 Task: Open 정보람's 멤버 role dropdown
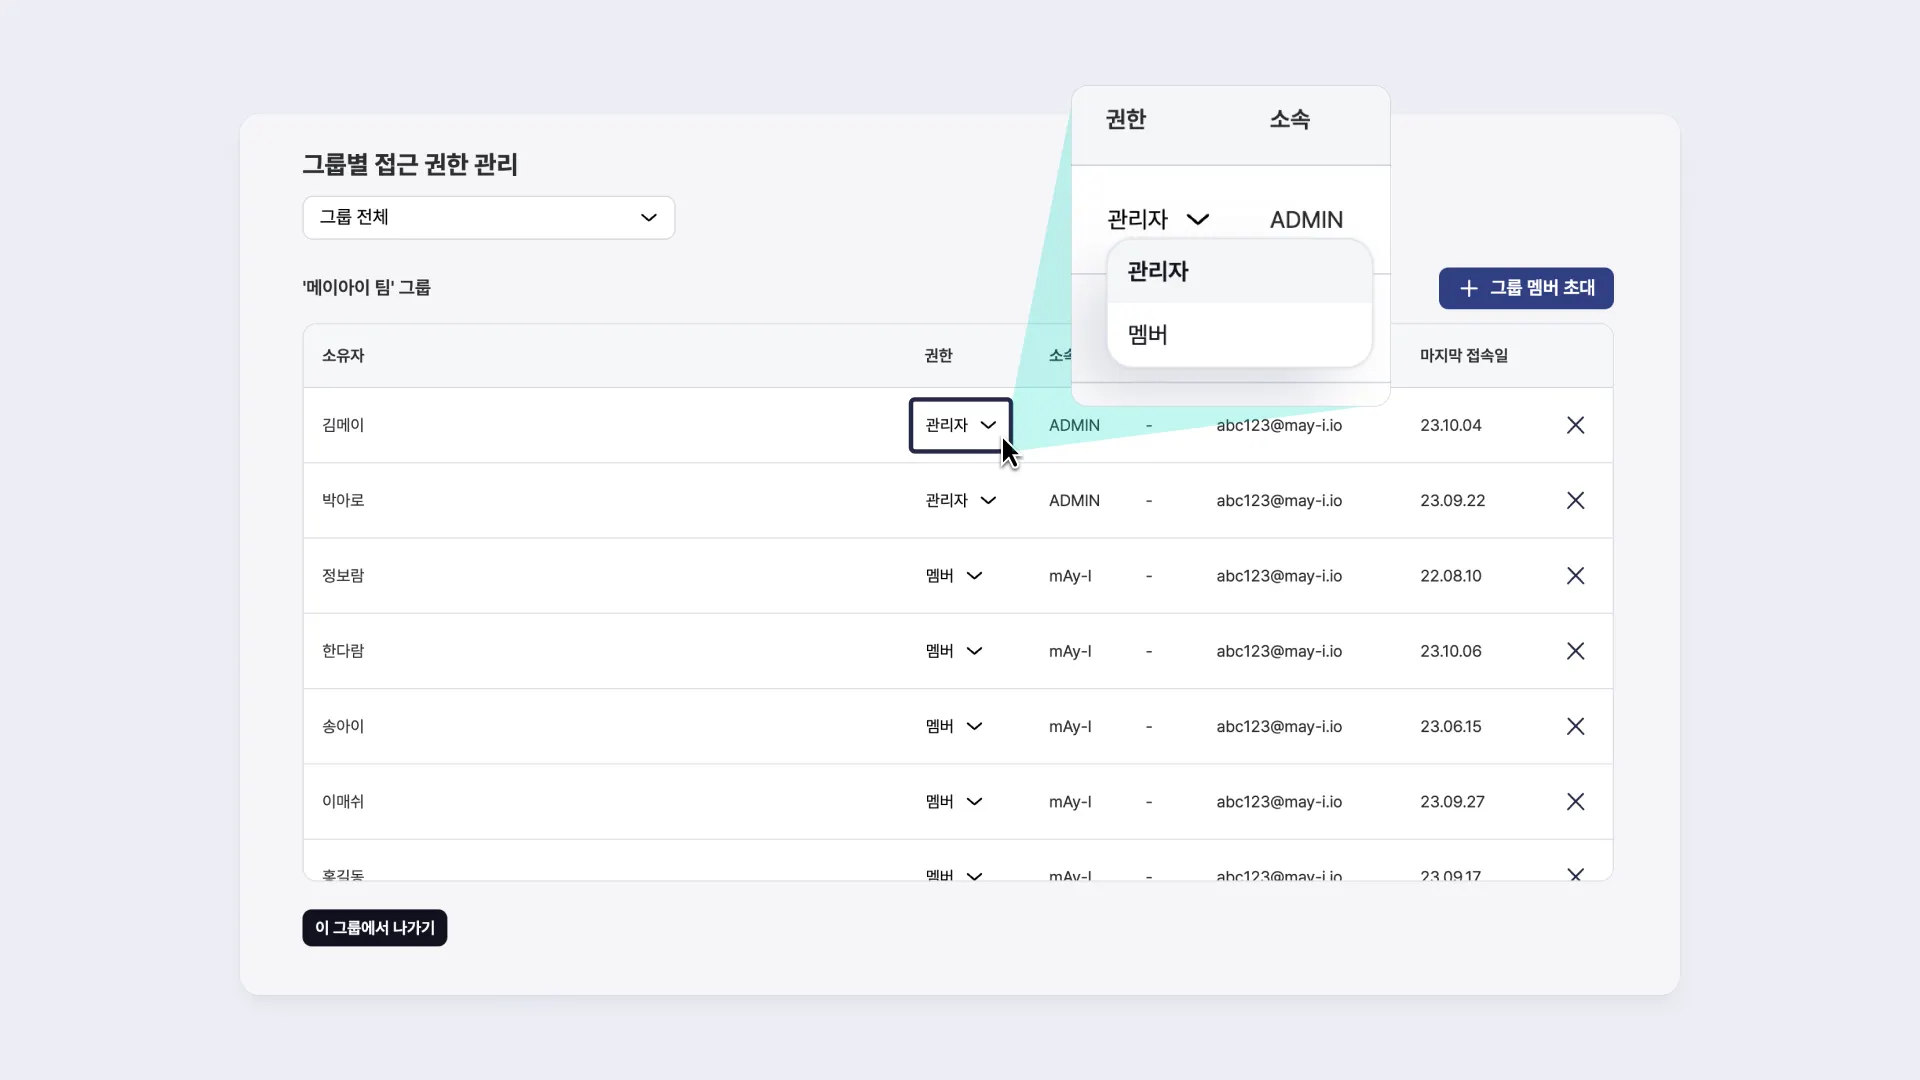click(954, 576)
